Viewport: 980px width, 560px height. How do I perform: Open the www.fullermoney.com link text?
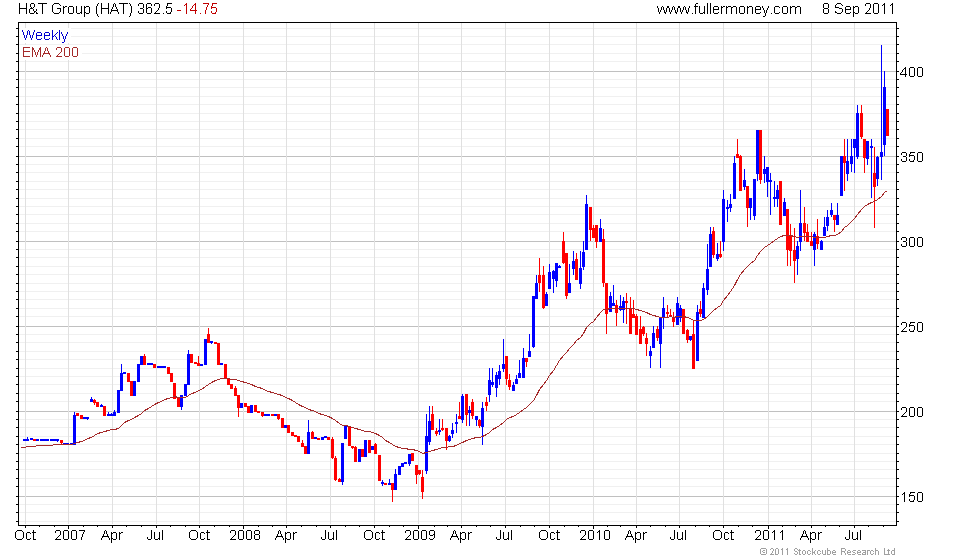[x=729, y=9]
